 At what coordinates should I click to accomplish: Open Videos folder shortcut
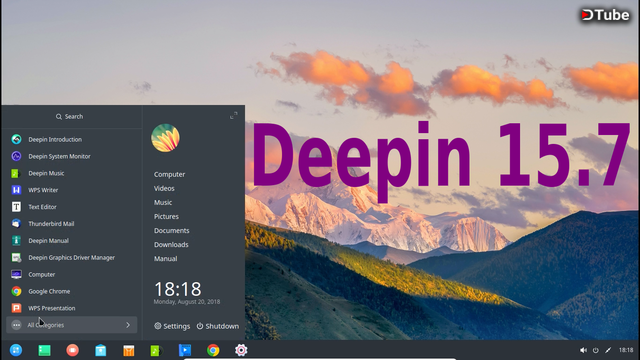coord(164,188)
